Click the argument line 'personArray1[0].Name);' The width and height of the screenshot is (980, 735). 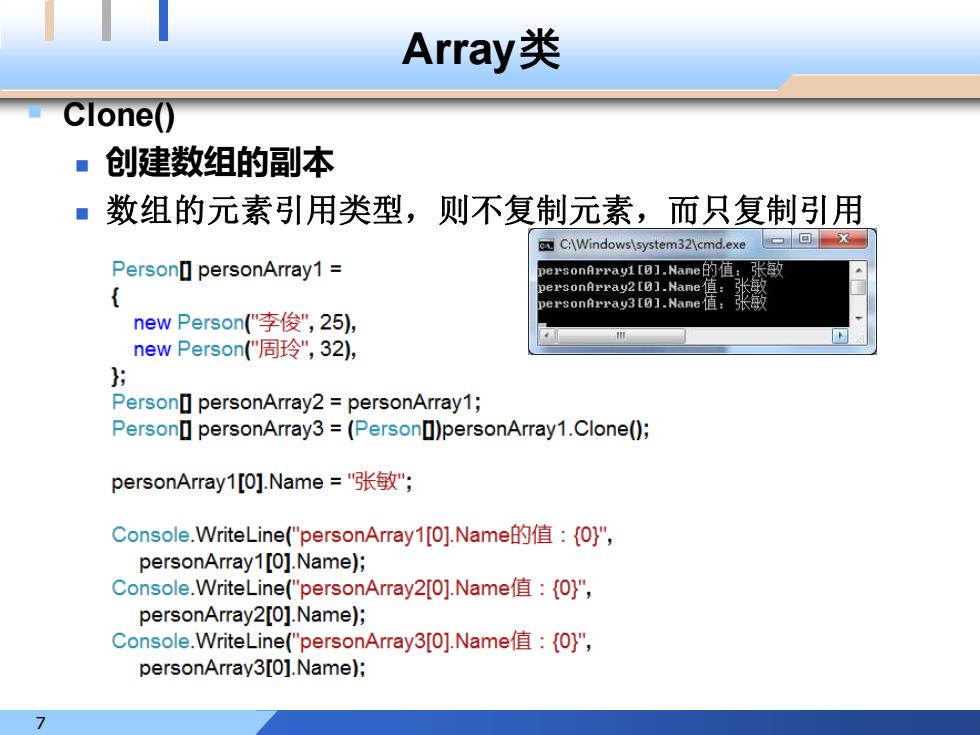(x=252, y=561)
